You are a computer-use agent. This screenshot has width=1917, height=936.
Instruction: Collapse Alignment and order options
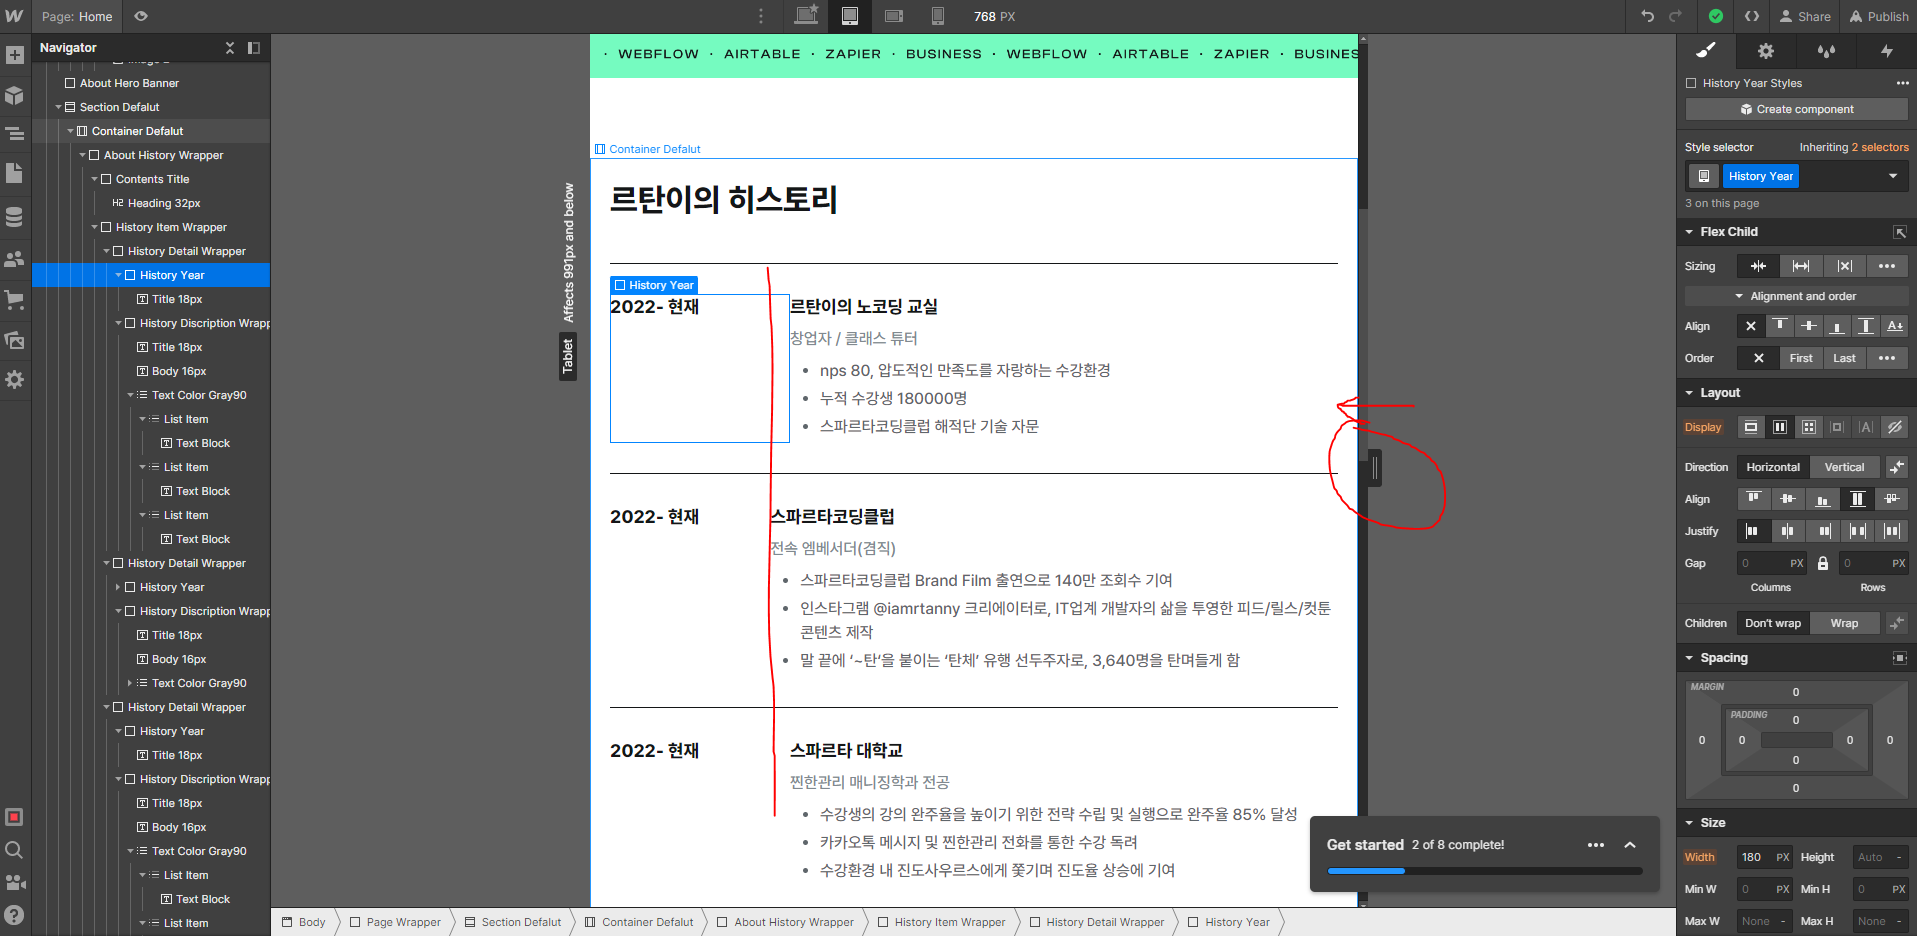[1796, 296]
